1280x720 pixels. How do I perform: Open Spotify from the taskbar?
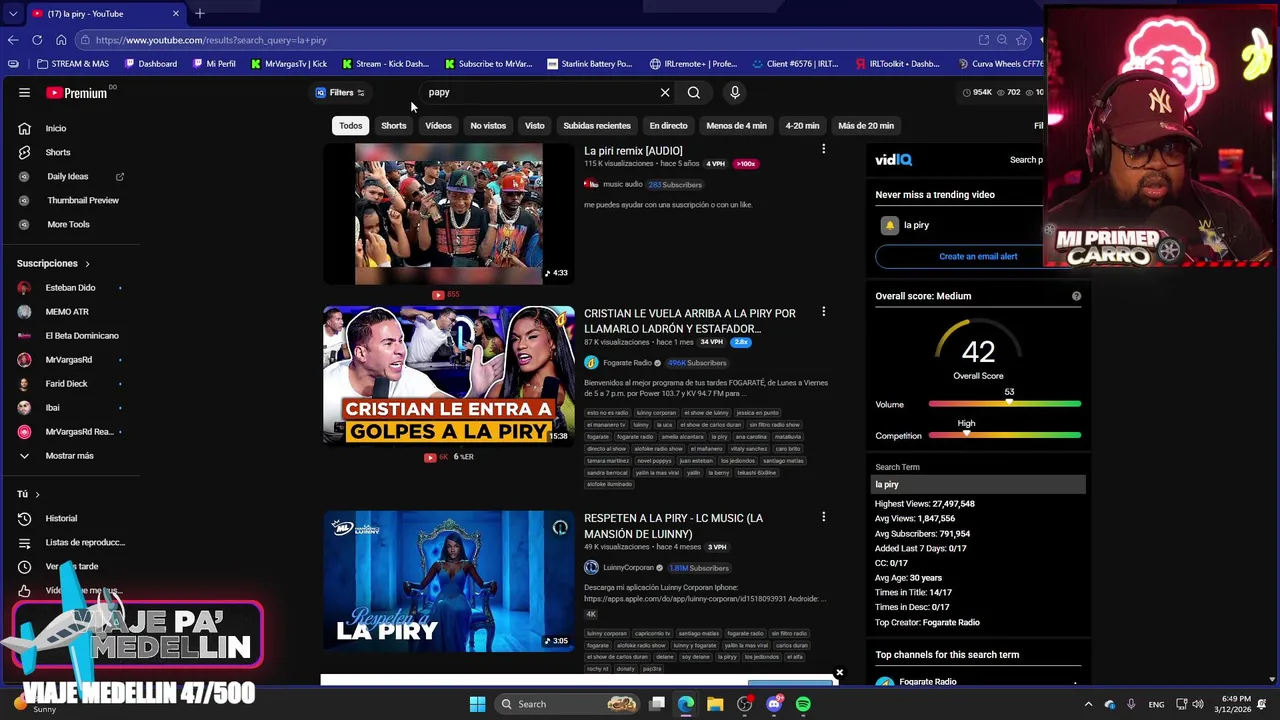pyautogui.click(x=803, y=704)
